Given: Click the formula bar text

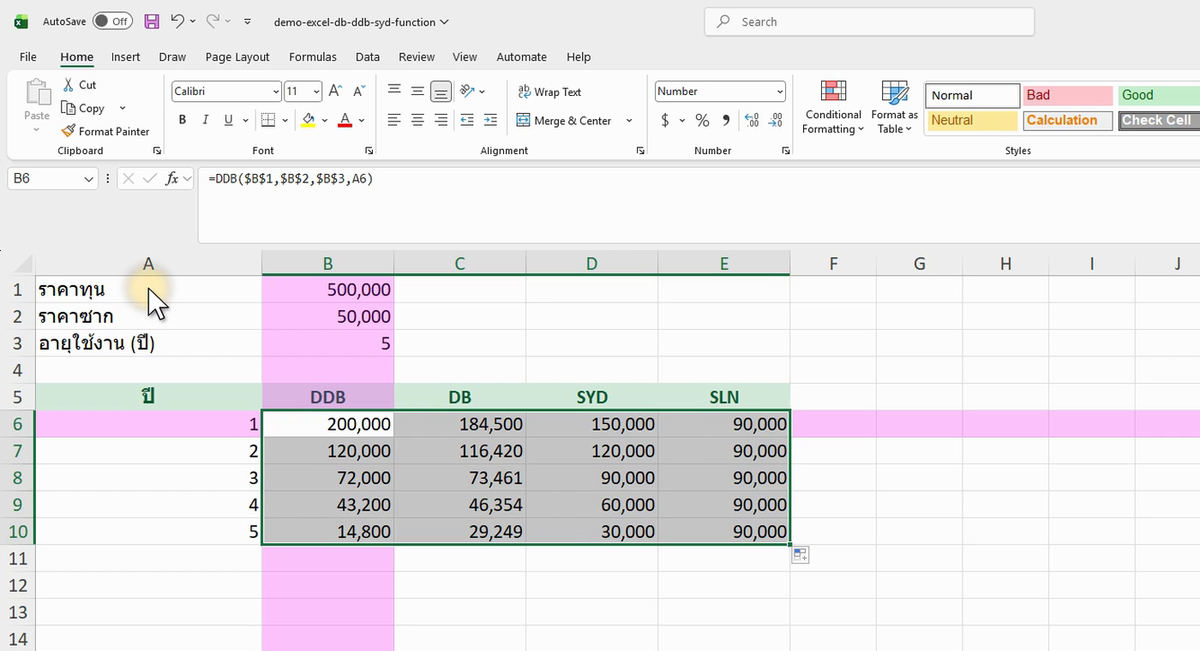Looking at the screenshot, I should (291, 178).
